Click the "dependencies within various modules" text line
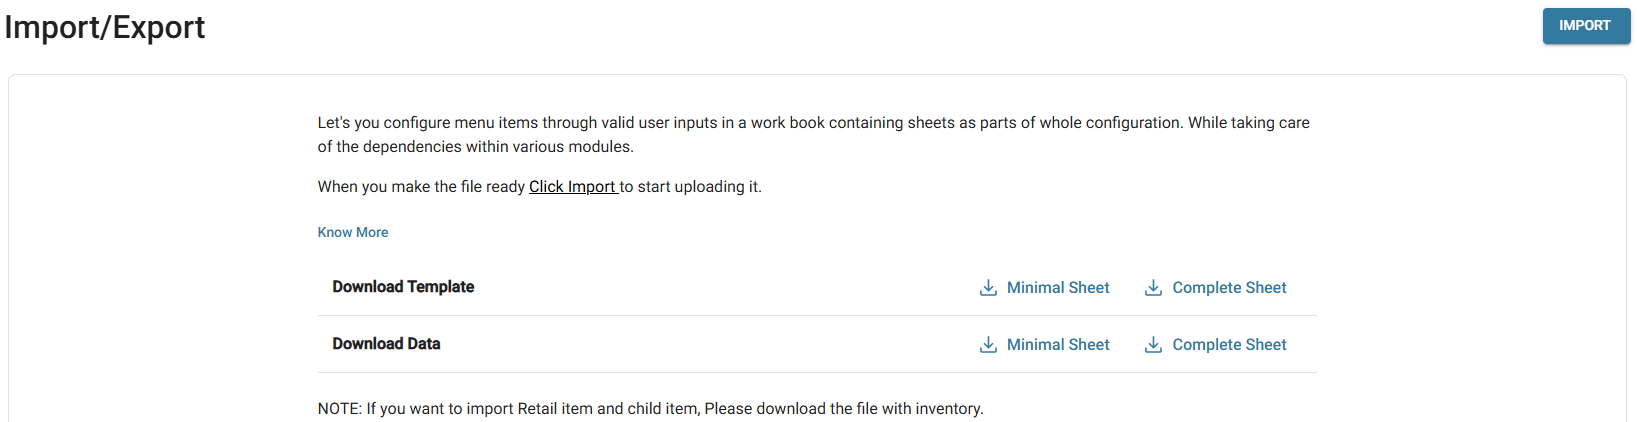This screenshot has height=422, width=1637. pos(476,147)
